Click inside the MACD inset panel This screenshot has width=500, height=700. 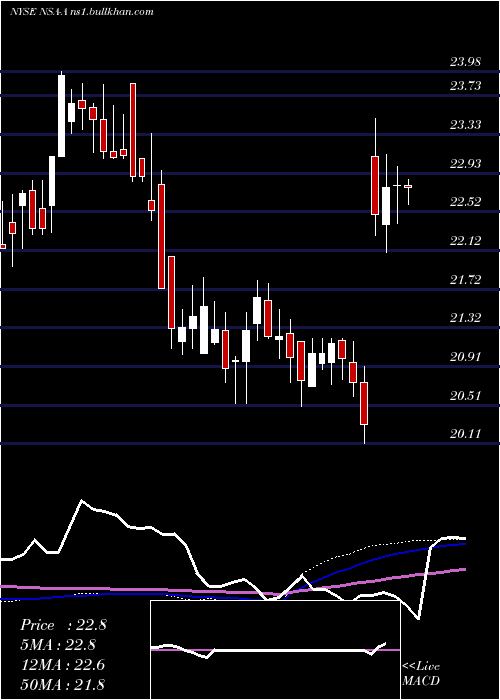click(x=275, y=650)
